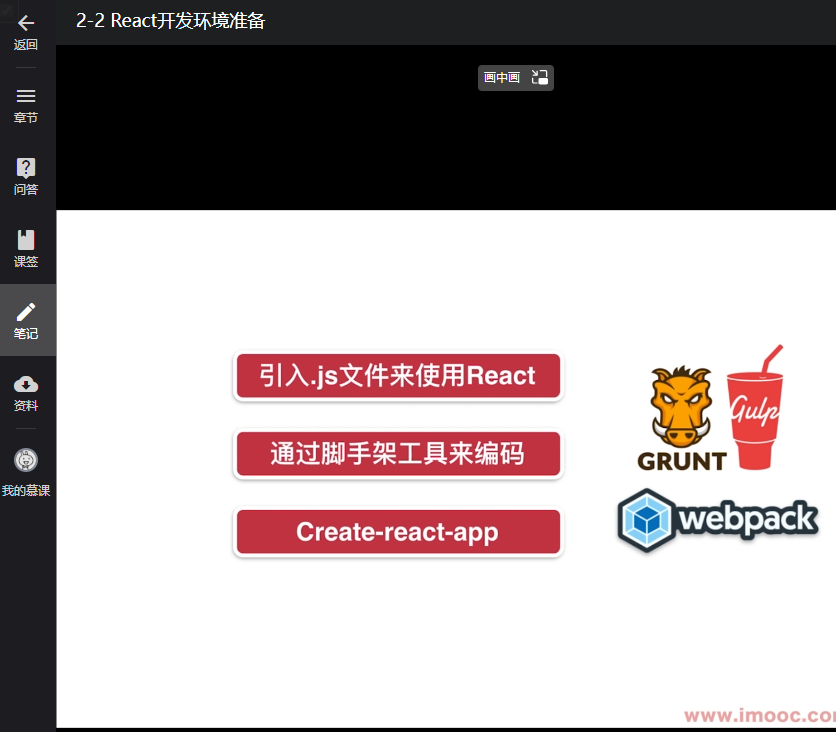Click the Create-react-app red box

pyautogui.click(x=398, y=532)
